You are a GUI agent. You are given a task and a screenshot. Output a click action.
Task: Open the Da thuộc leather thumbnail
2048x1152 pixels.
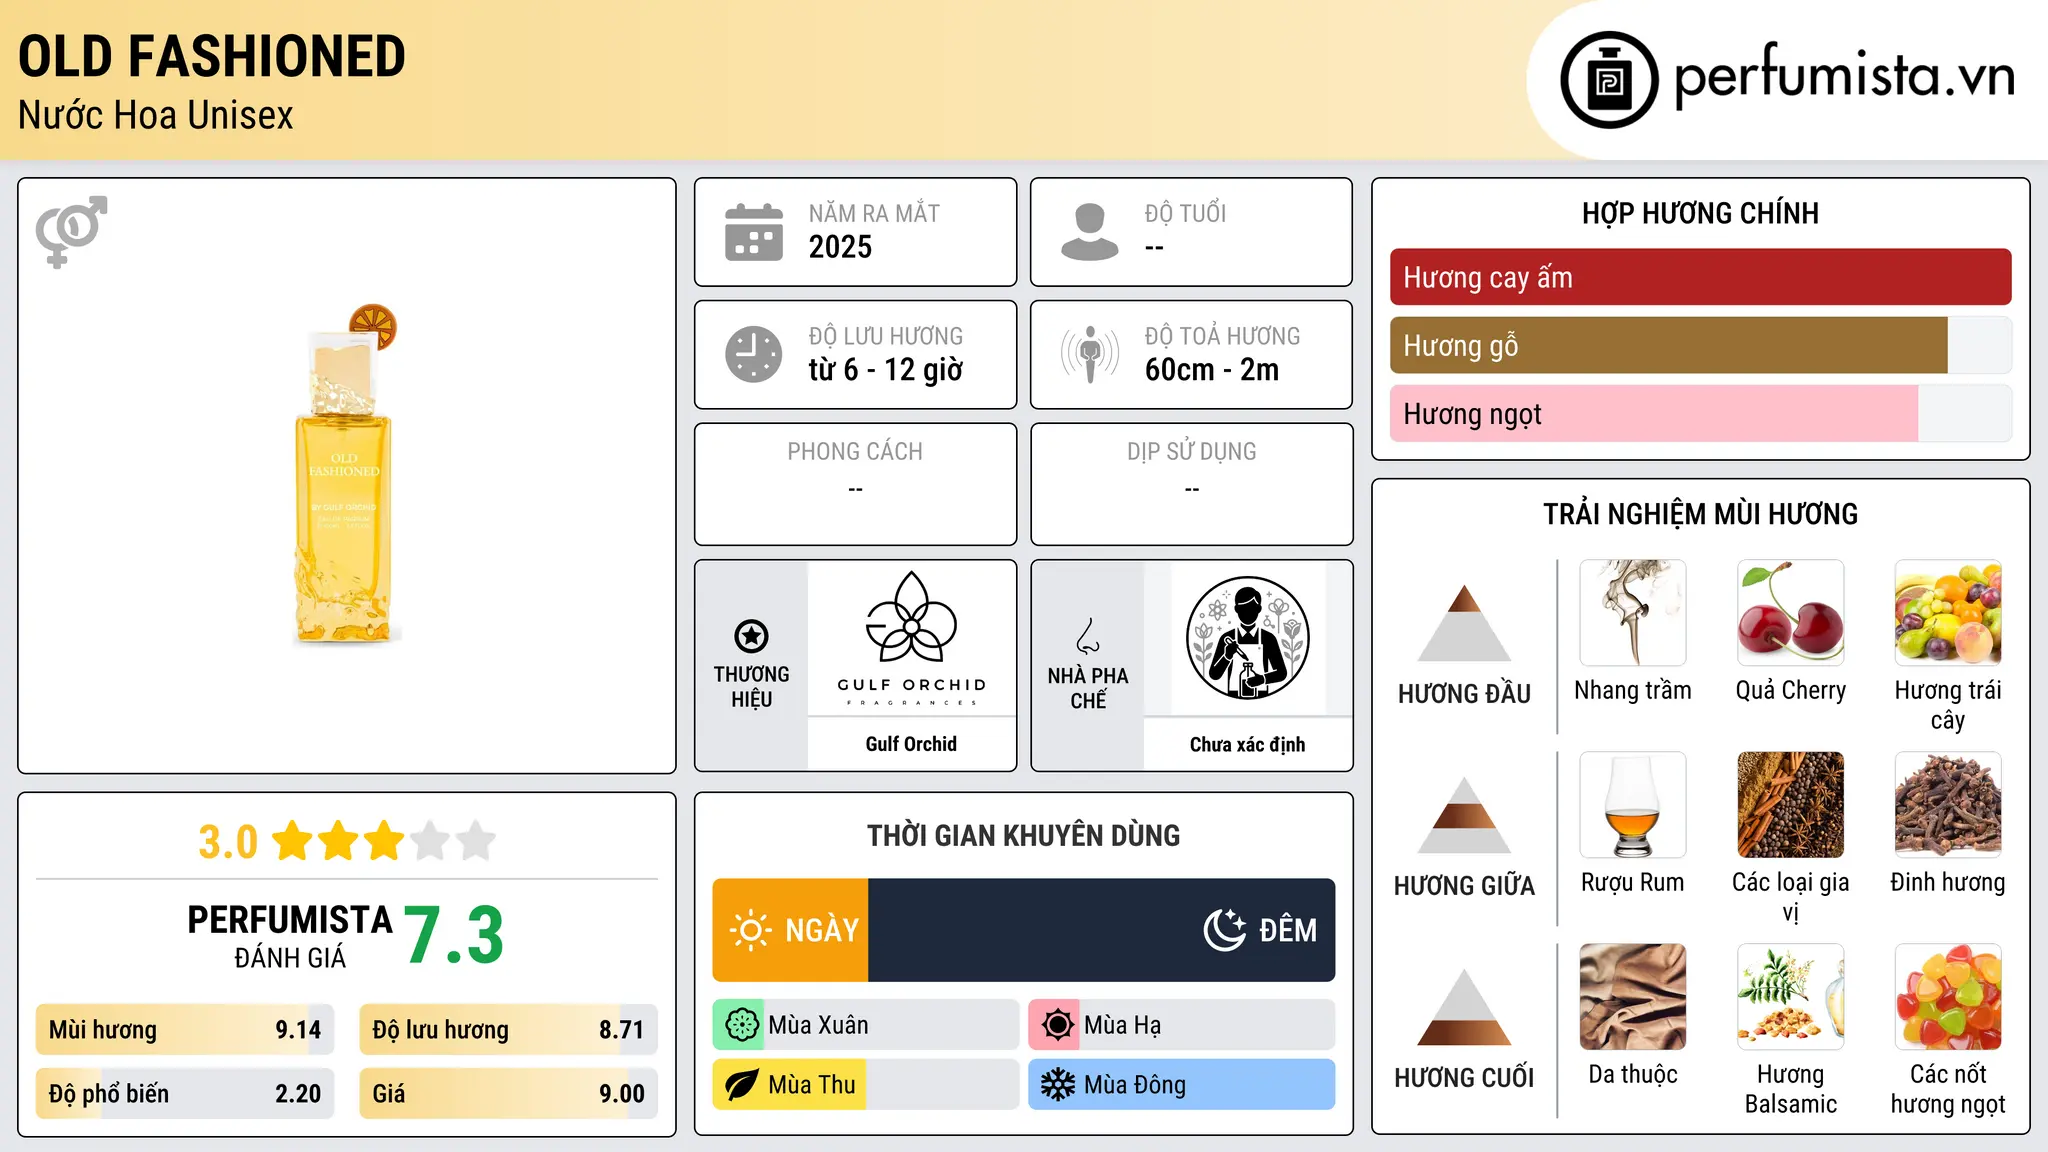1633,997
